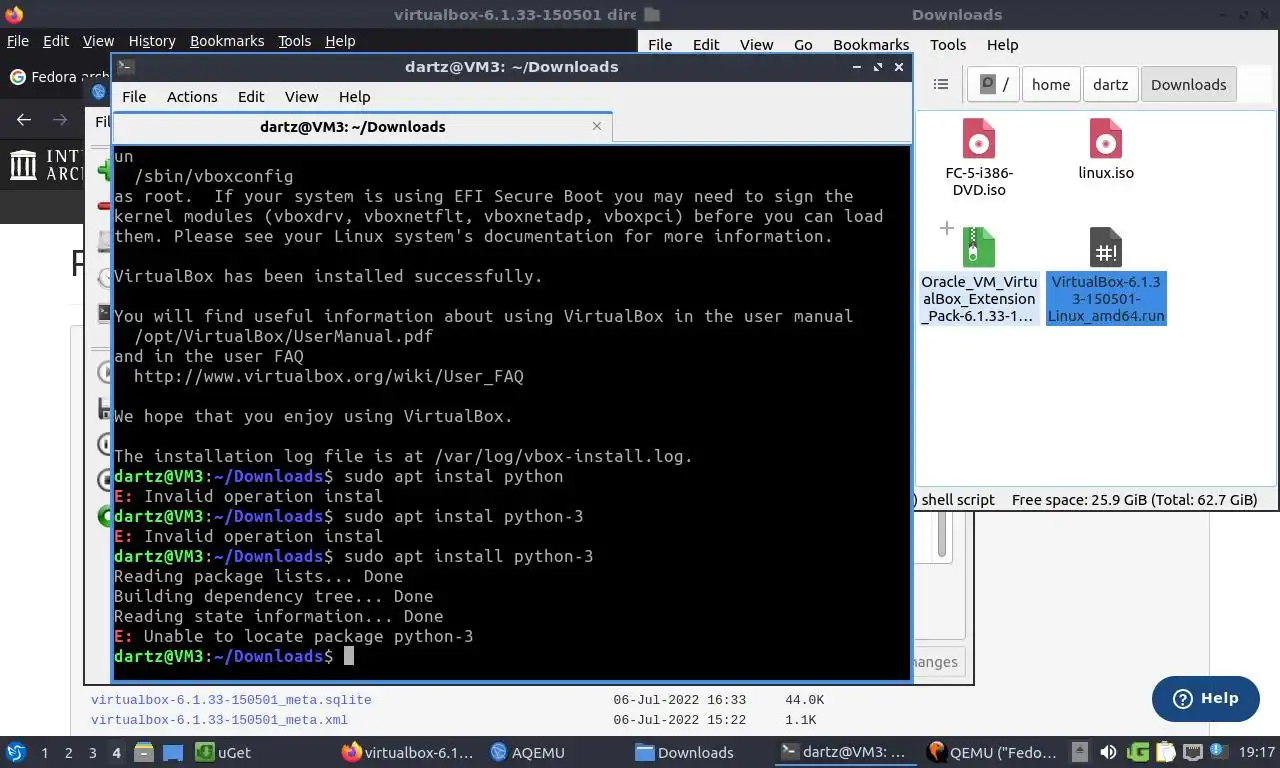Open the Firefox View menu
Screen dimensions: 1280x768
click(x=98, y=41)
